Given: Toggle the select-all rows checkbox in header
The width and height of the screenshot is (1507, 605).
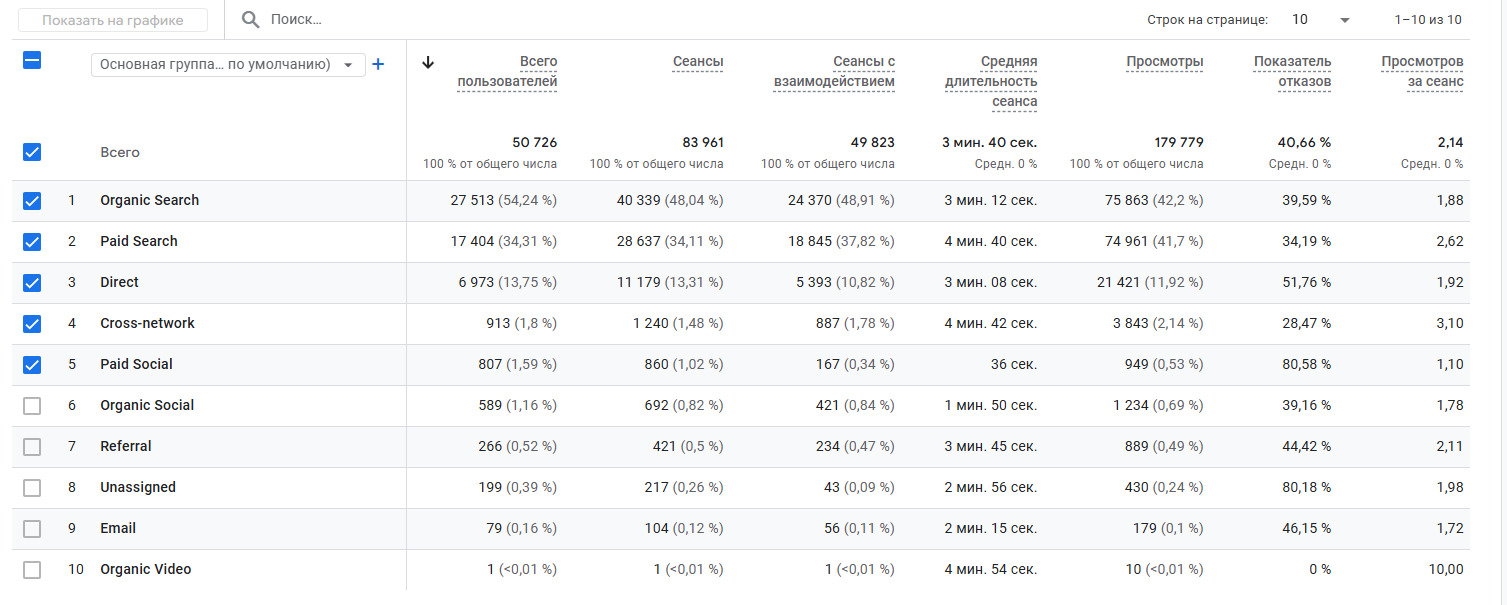Looking at the screenshot, I should click(x=32, y=60).
